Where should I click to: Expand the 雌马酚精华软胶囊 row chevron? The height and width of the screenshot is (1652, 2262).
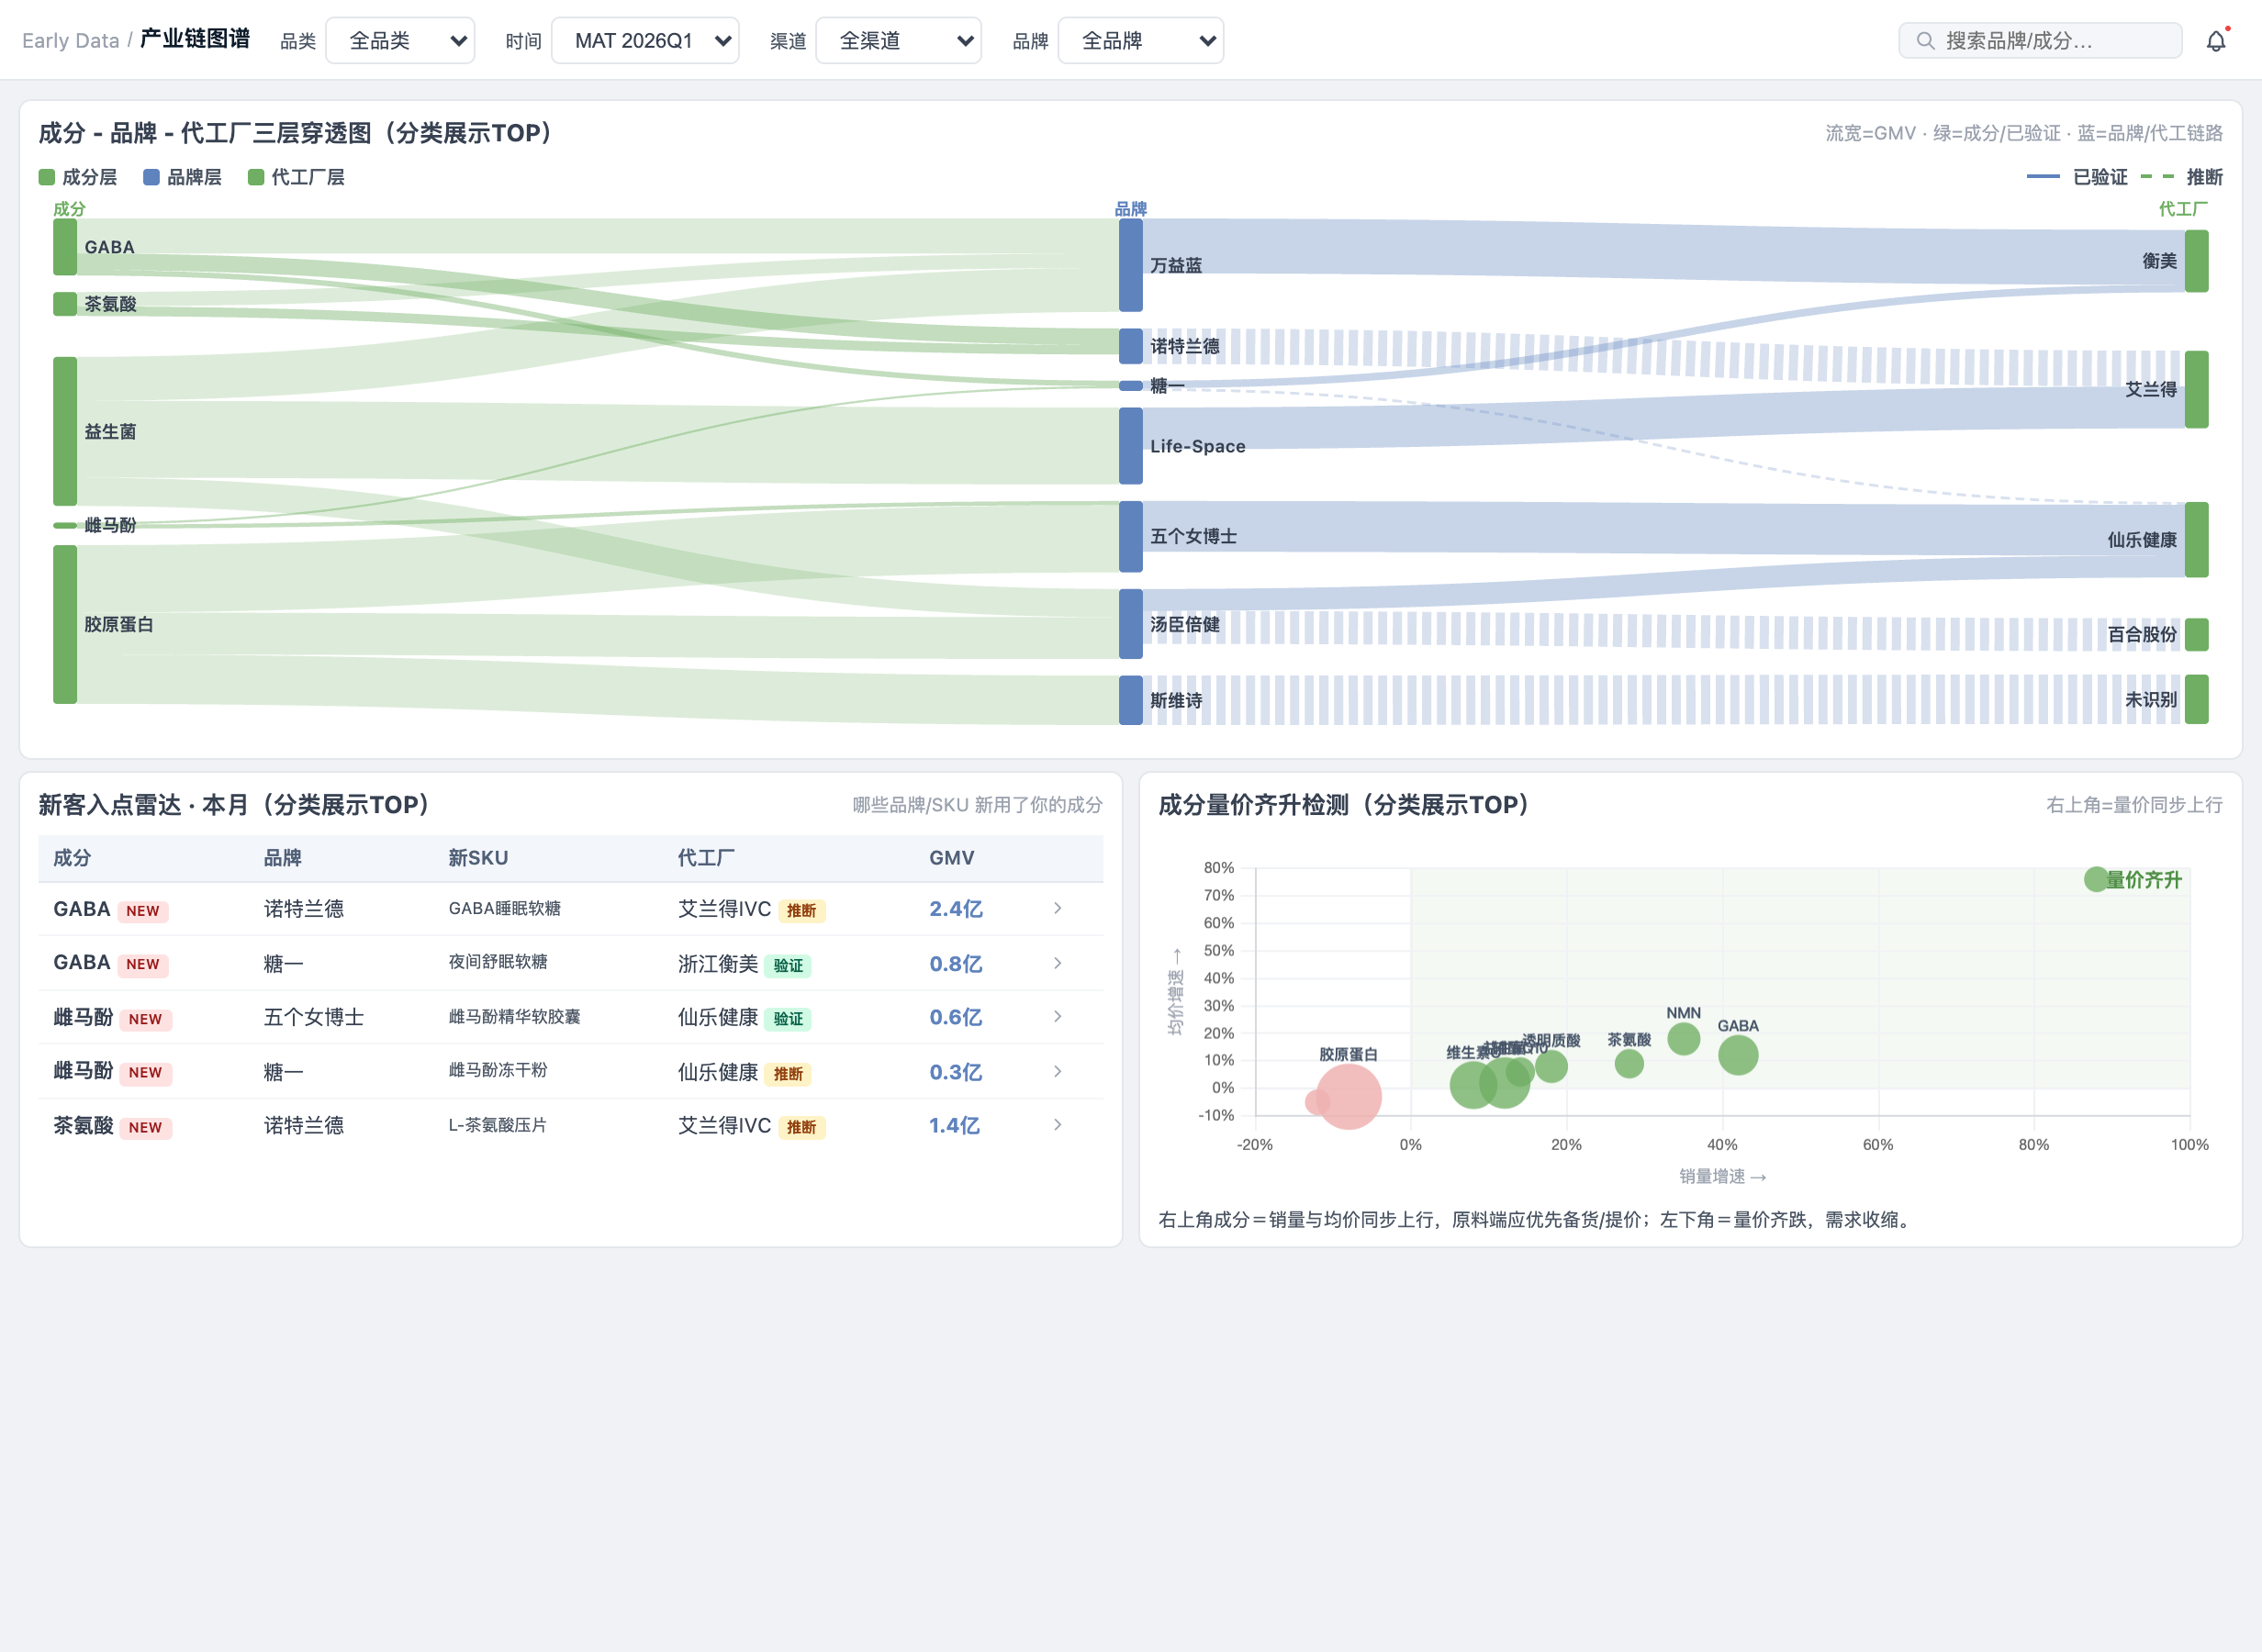point(1057,1016)
